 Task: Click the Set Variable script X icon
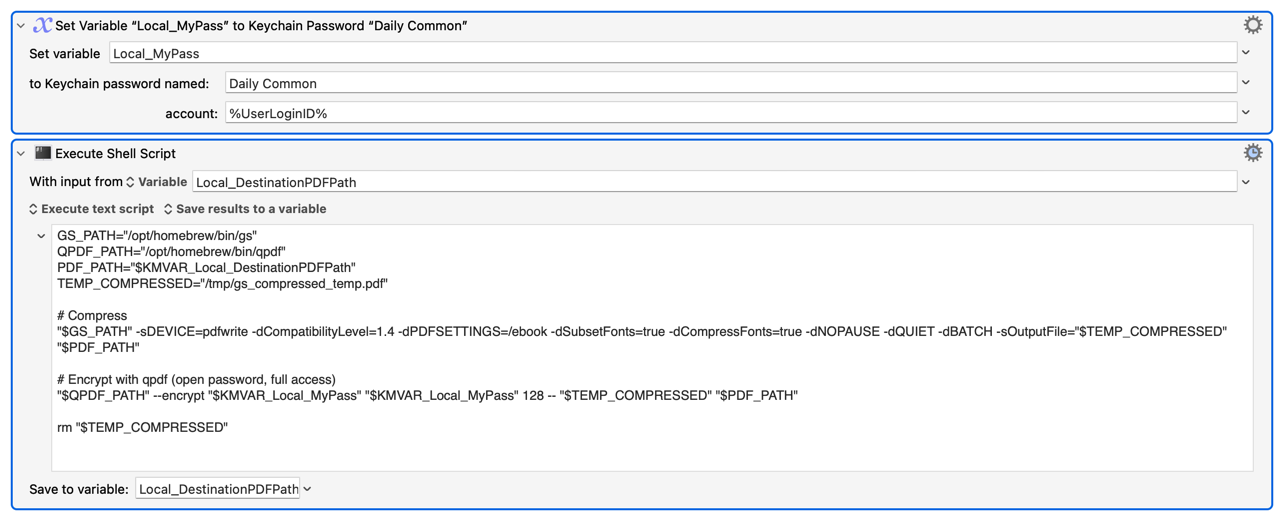[x=42, y=25]
